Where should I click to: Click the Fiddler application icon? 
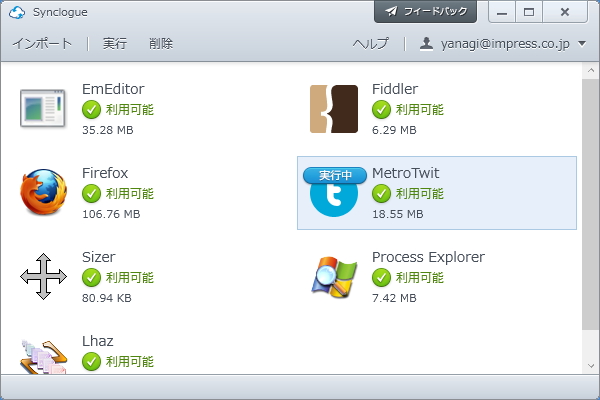coord(334,109)
